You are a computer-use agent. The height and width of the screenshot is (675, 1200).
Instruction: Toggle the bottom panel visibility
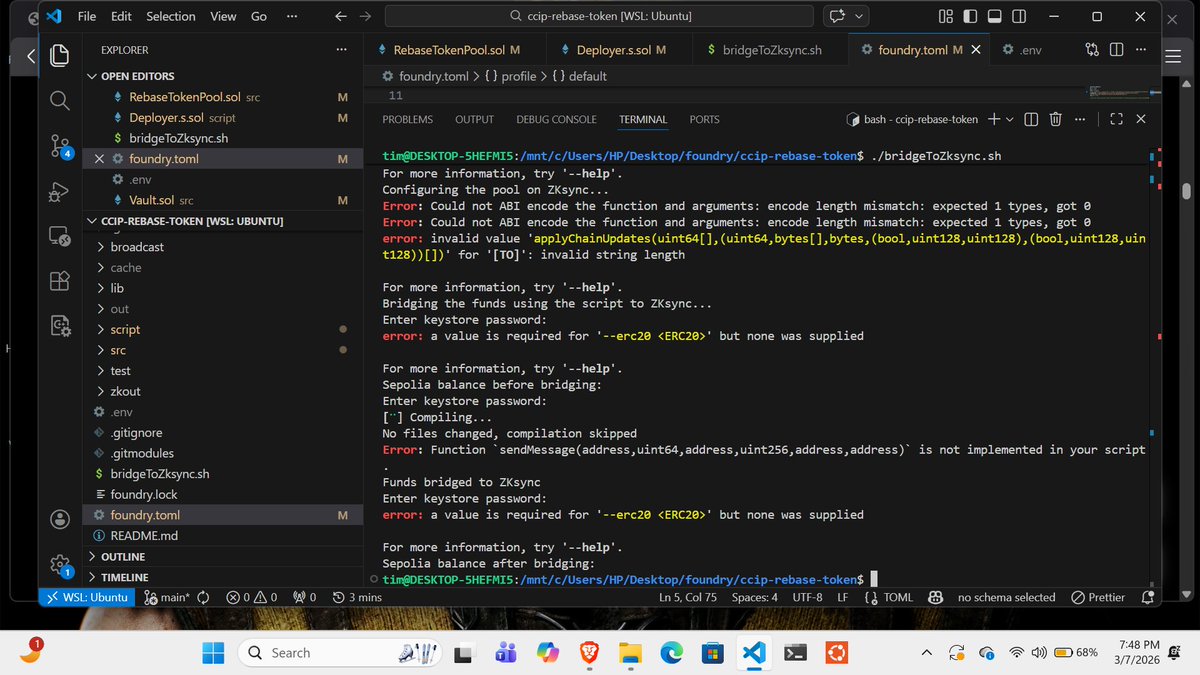(x=994, y=16)
